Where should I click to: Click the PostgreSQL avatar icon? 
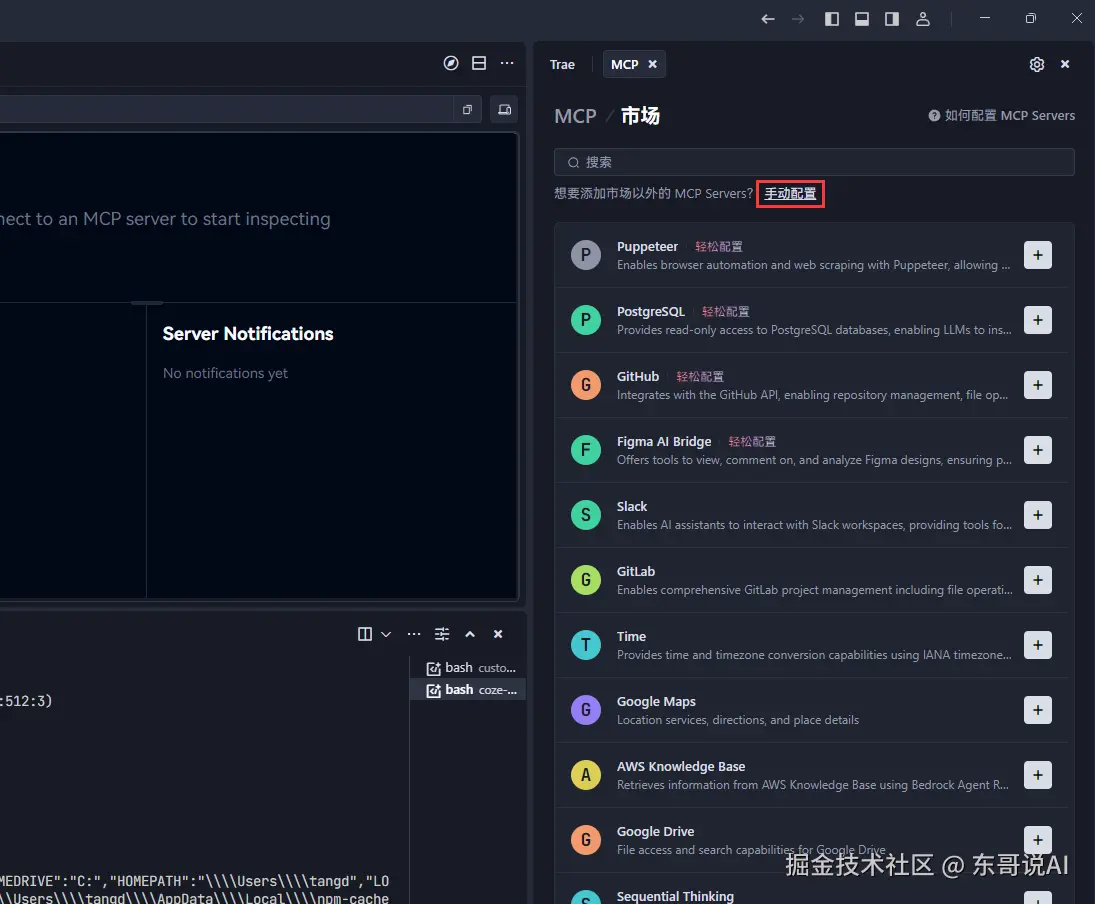(586, 320)
